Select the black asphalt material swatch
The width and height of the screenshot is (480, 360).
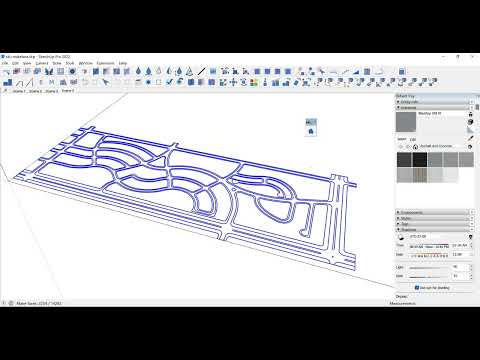420,160
